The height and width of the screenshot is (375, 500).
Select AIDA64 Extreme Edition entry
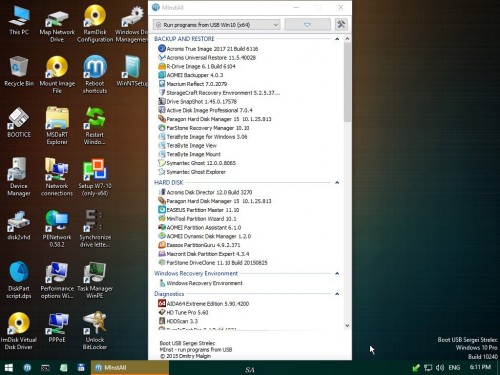click(203, 304)
